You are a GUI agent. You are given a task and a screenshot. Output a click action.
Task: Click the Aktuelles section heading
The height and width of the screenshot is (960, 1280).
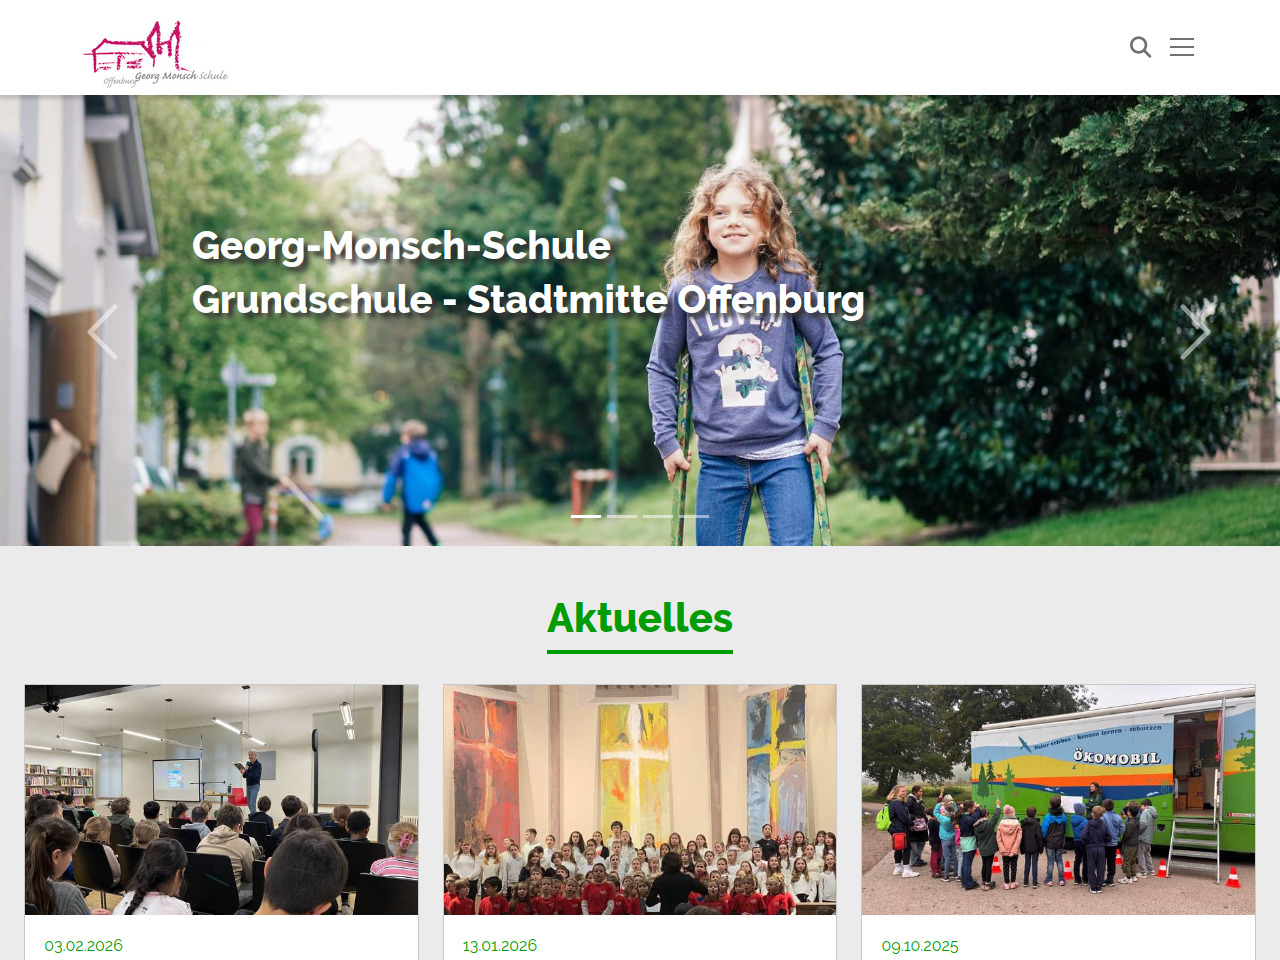640,618
